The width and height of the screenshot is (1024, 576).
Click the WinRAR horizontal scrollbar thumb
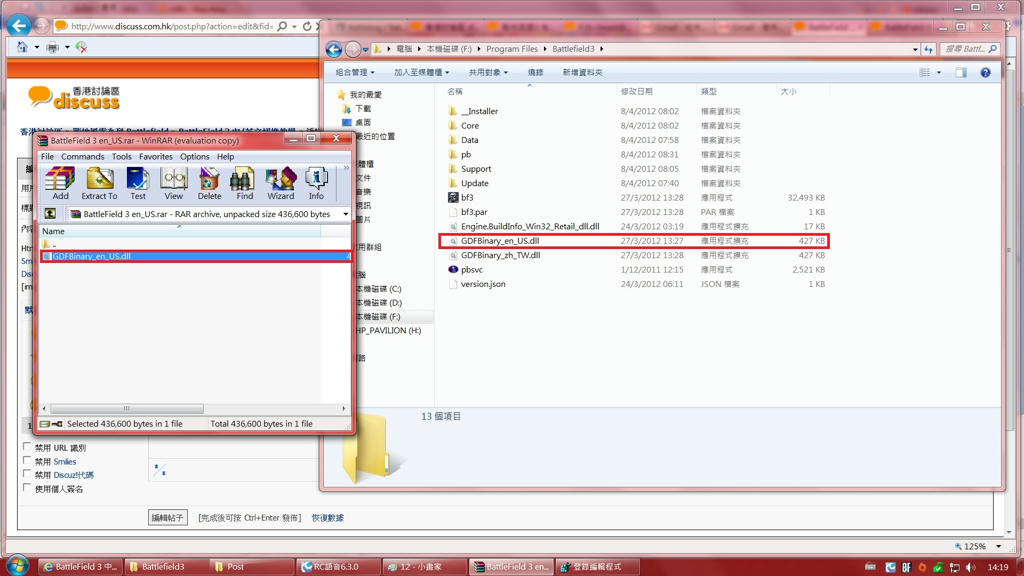click(127, 409)
